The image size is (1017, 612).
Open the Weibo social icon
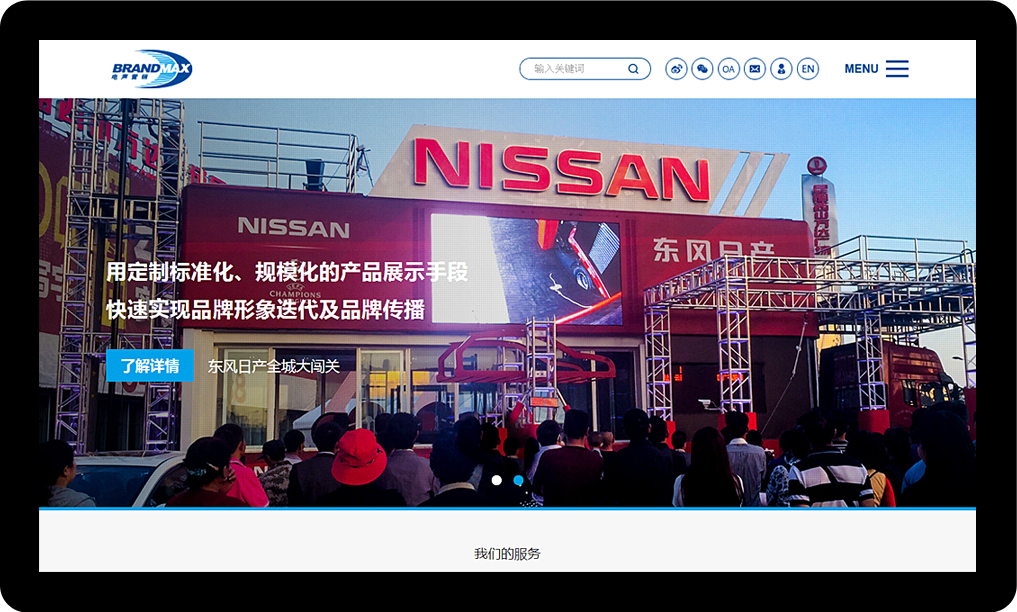[x=676, y=69]
